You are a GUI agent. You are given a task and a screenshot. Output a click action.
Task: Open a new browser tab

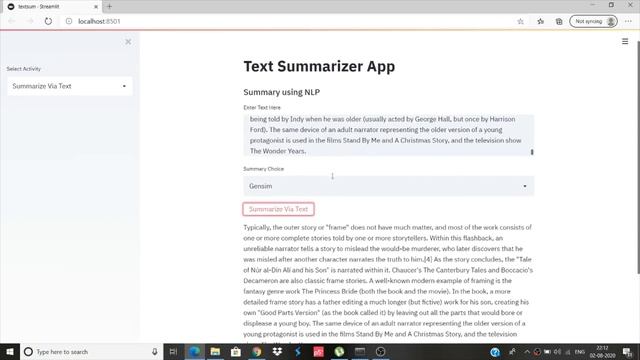coord(109,7)
